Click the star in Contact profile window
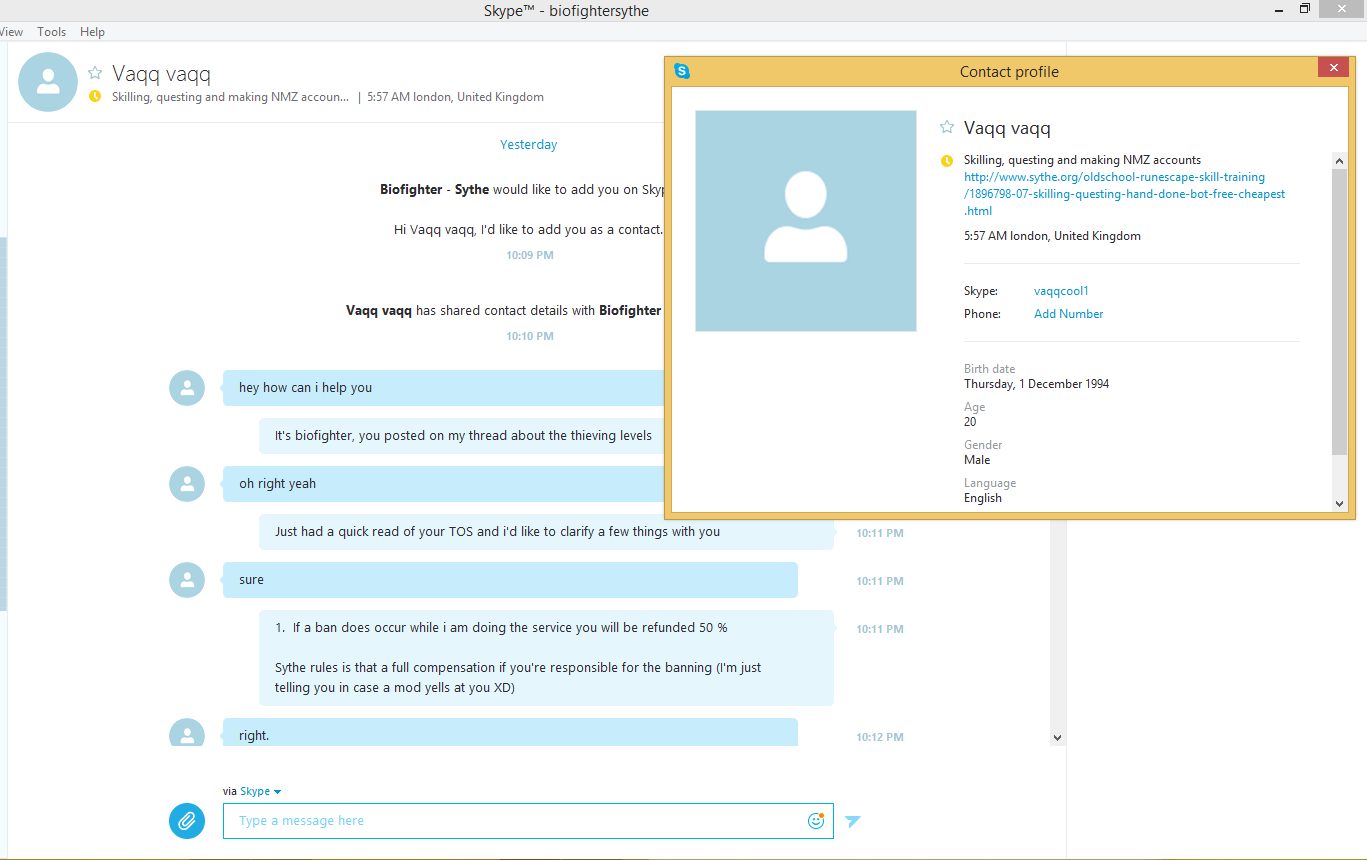Viewport: 1367px width, 860px height. [947, 127]
